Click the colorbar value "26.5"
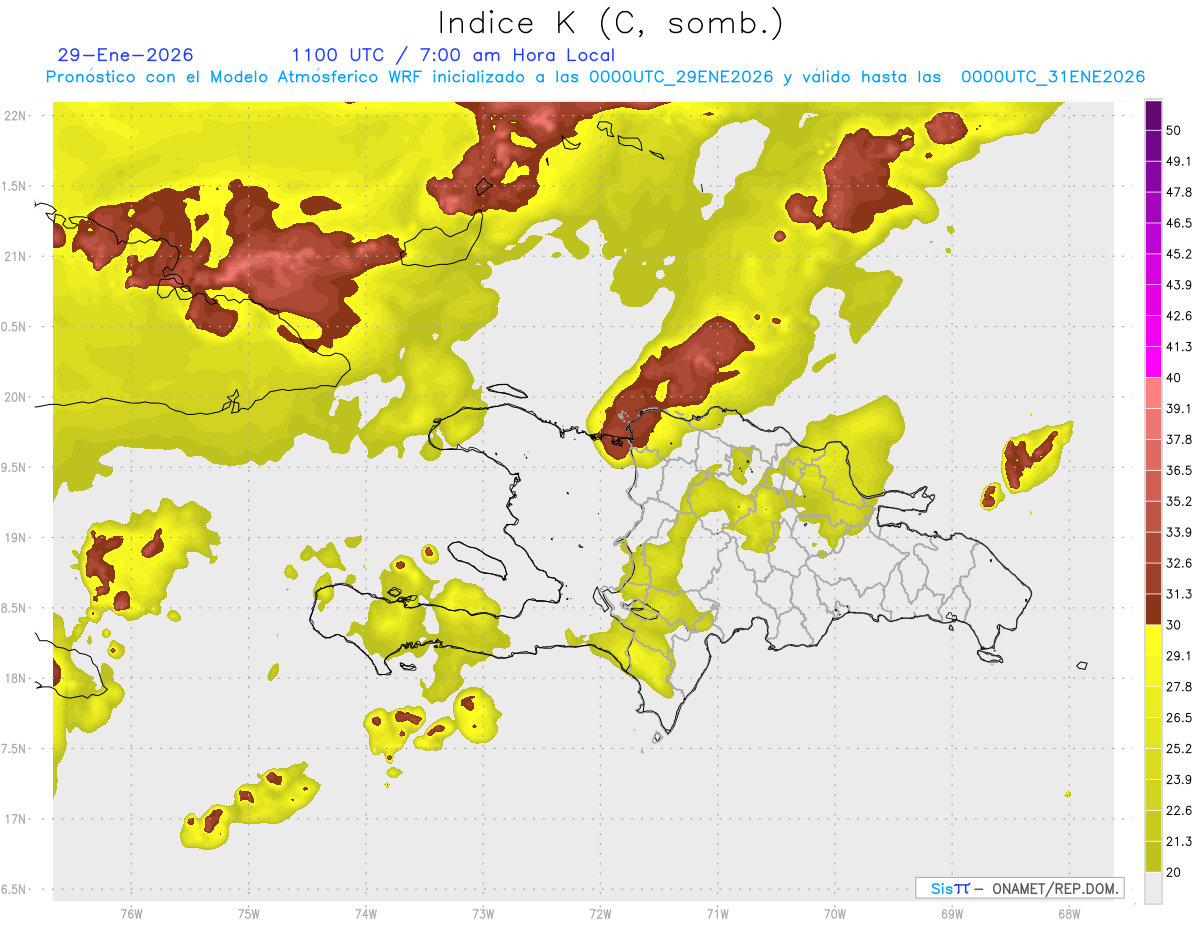The image size is (1200, 927). pyautogui.click(x=1179, y=718)
